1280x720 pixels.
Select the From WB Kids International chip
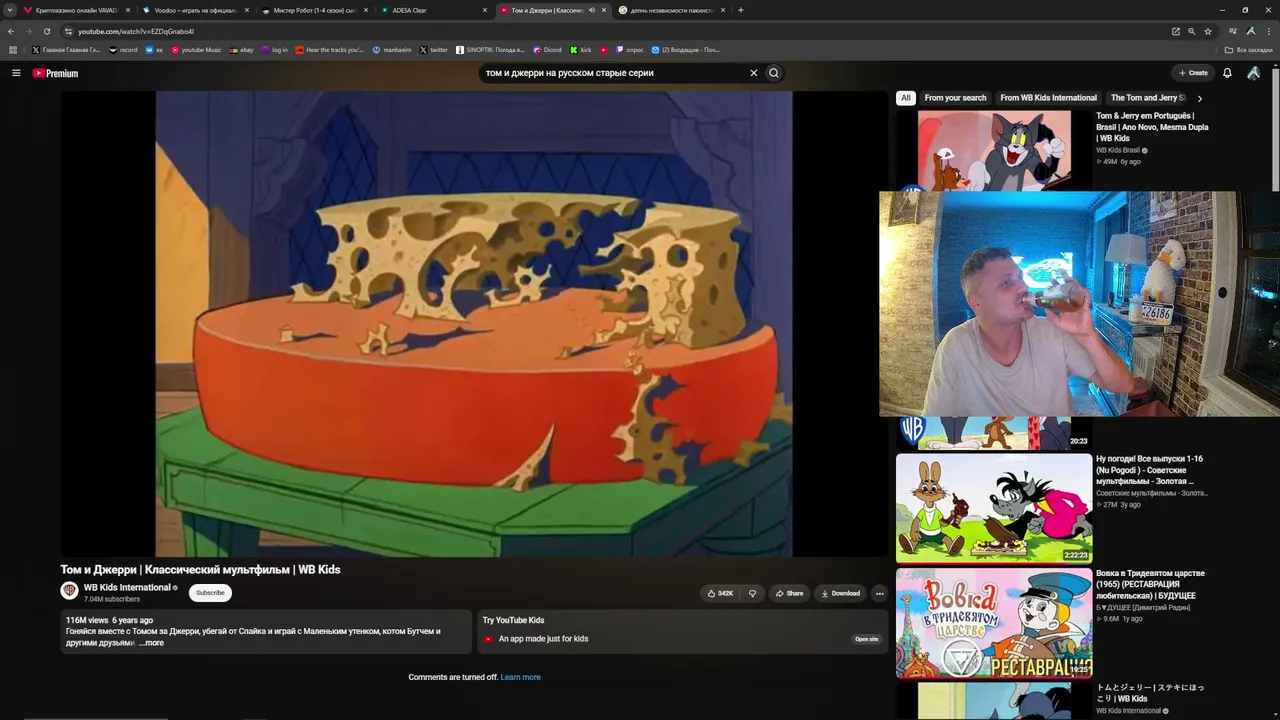click(1048, 98)
